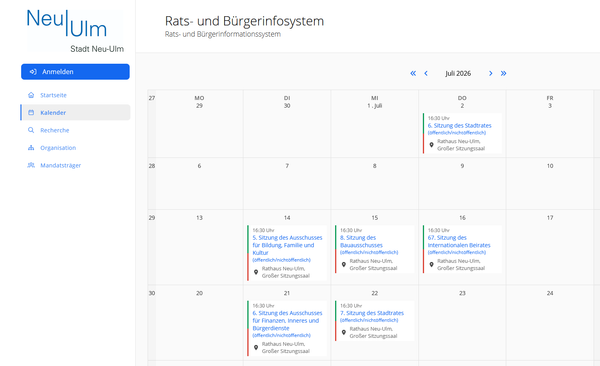Click the Startseite house icon

tap(31, 95)
